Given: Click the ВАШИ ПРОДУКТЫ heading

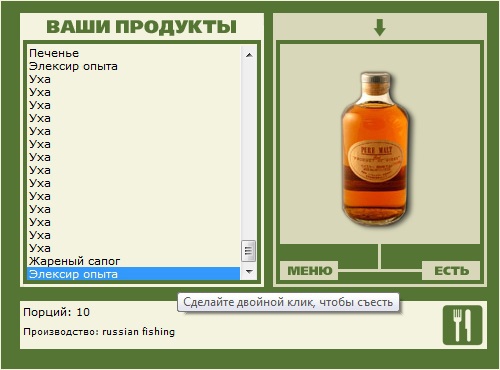Looking at the screenshot, I should (x=142, y=27).
